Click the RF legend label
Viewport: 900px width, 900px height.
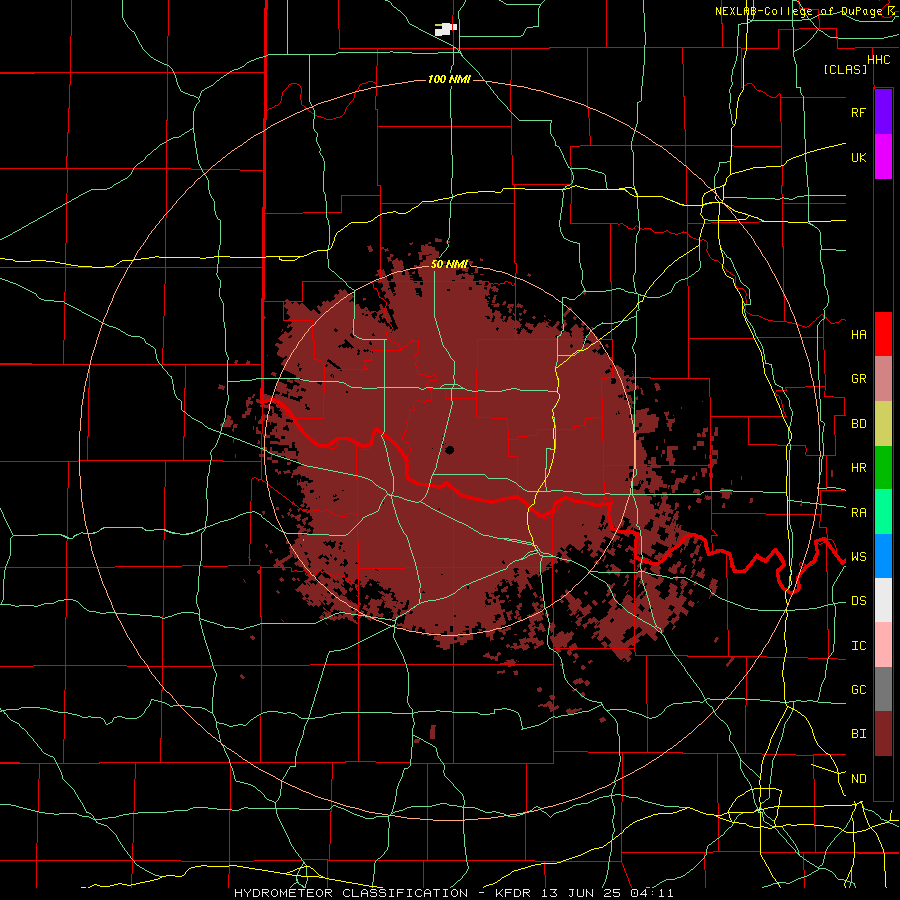(x=858, y=112)
